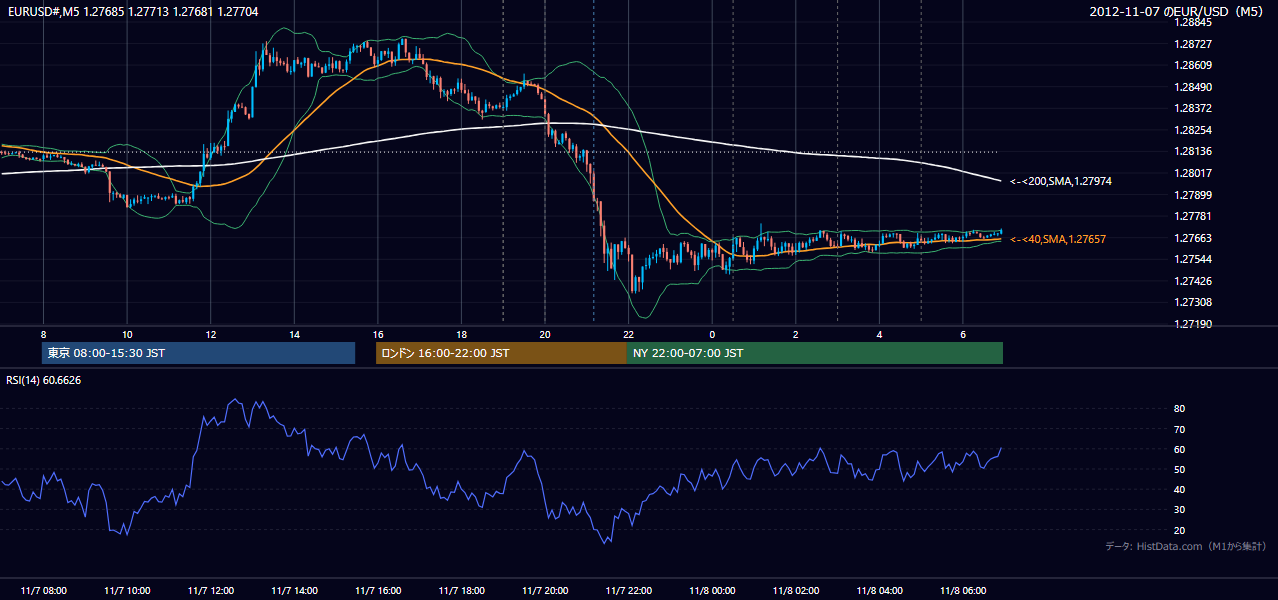Click price axis value 1.27308
Viewport: 1278px width, 600px height.
(x=1194, y=302)
